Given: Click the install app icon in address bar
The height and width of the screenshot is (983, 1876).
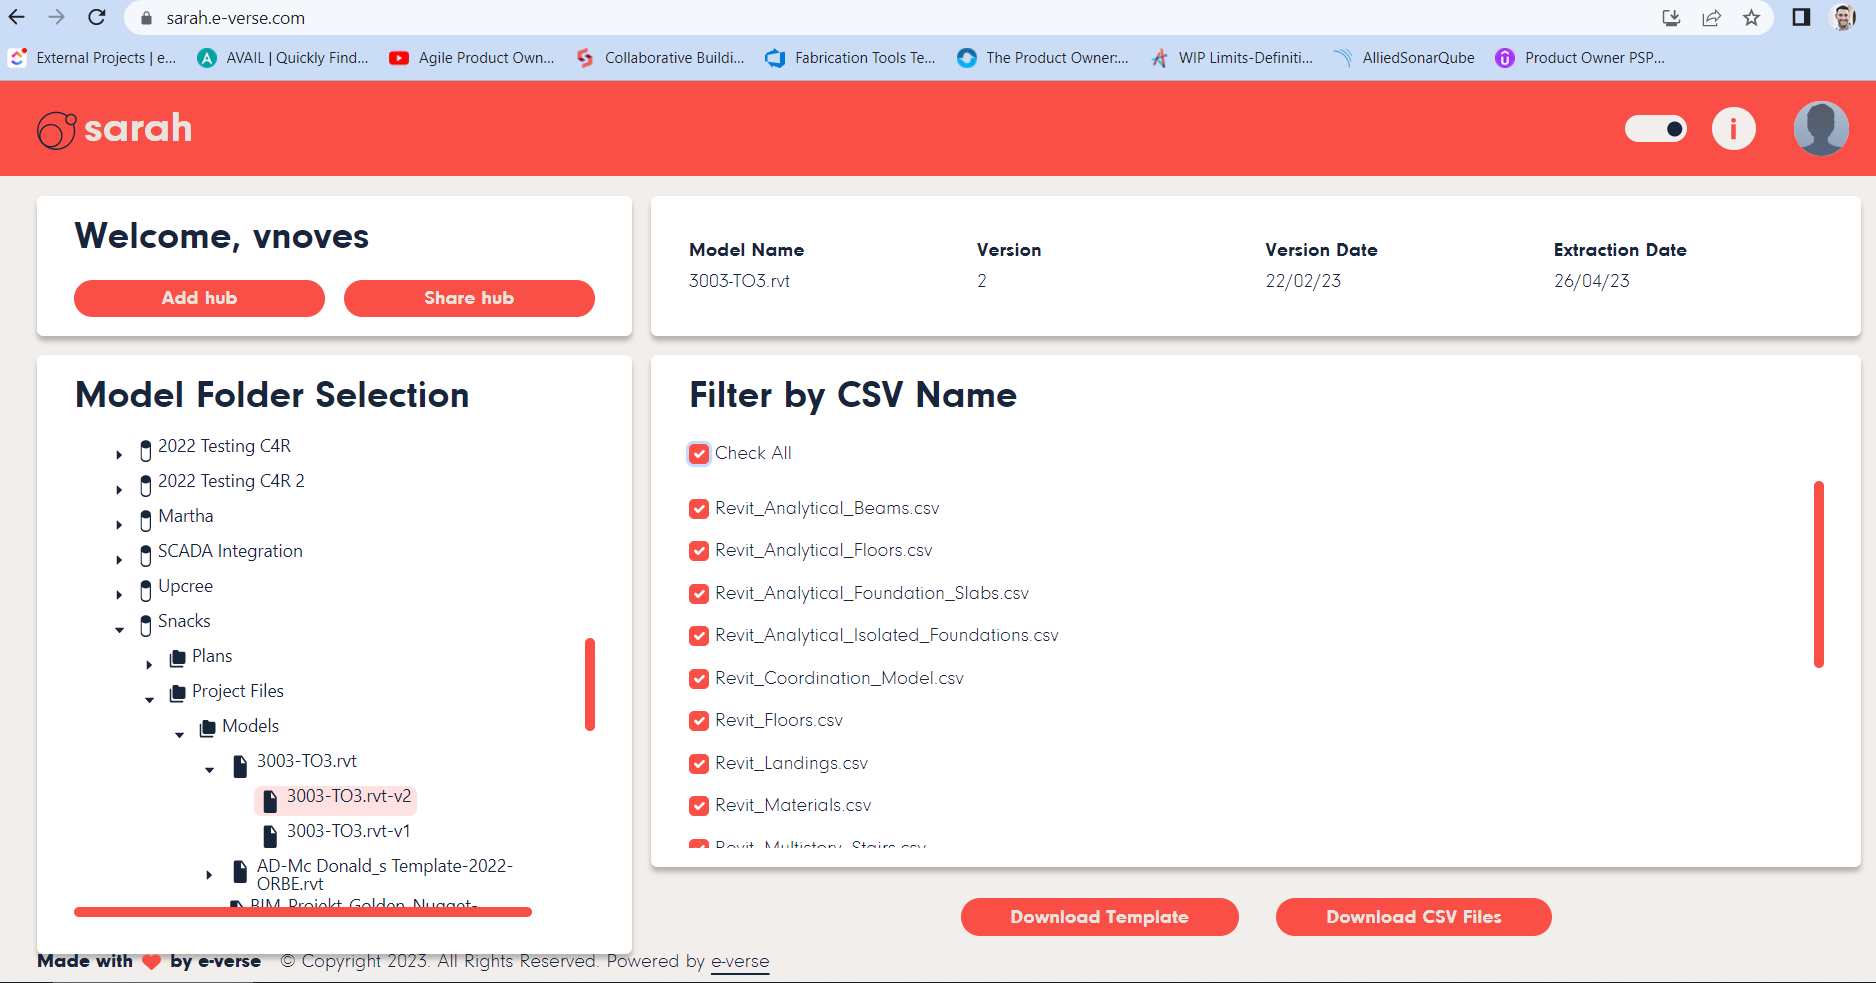Looking at the screenshot, I should pyautogui.click(x=1671, y=18).
